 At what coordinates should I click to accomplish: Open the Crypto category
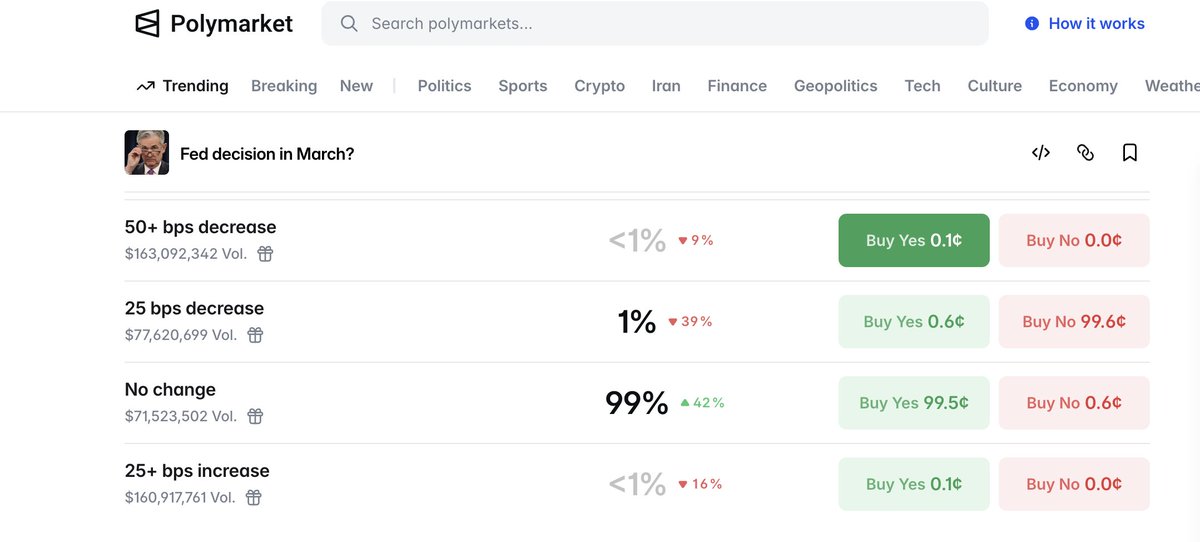(599, 86)
